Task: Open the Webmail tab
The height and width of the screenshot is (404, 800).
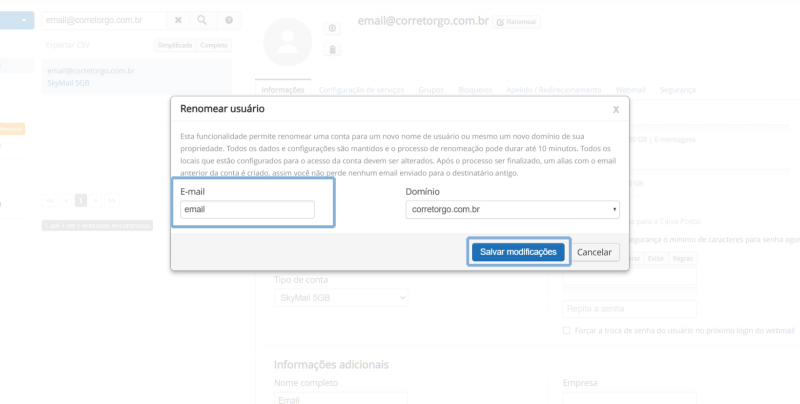Action: click(x=630, y=90)
